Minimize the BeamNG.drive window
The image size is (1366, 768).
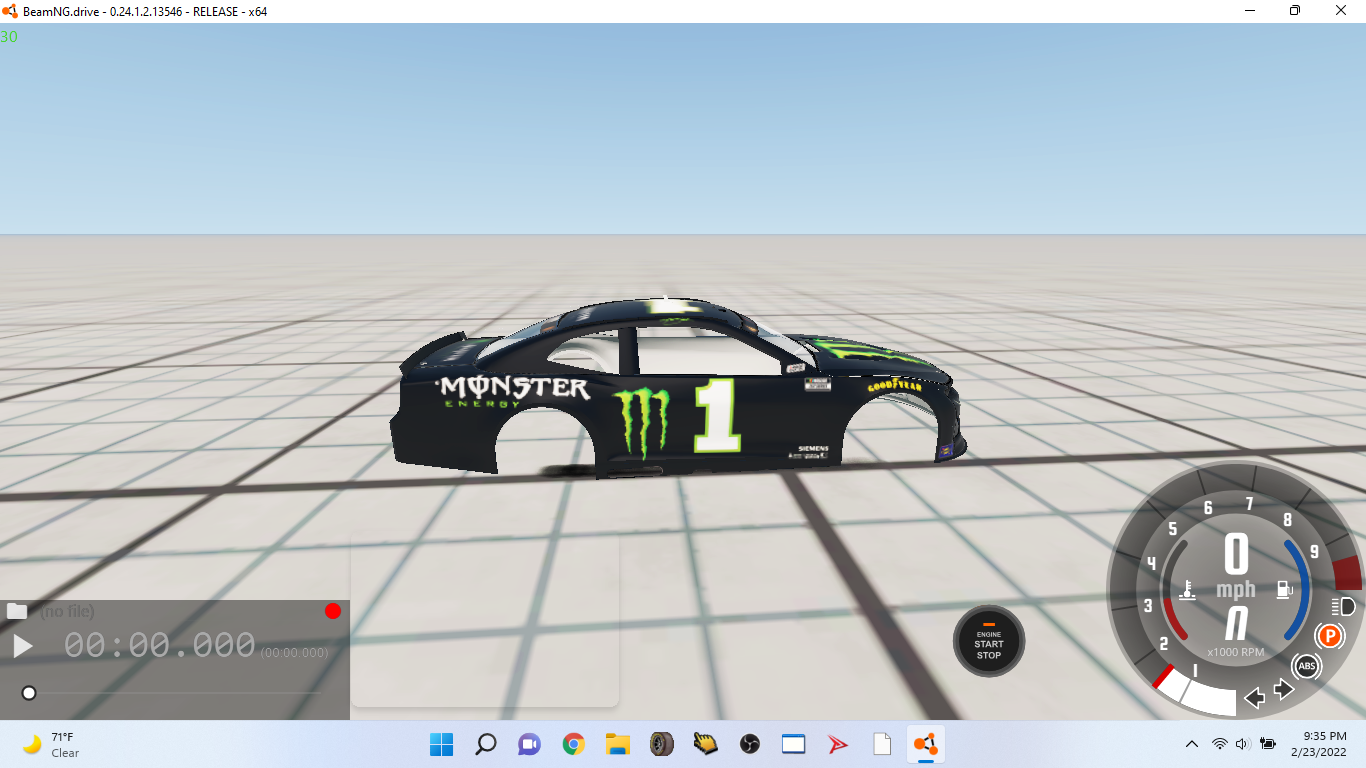coord(1250,11)
